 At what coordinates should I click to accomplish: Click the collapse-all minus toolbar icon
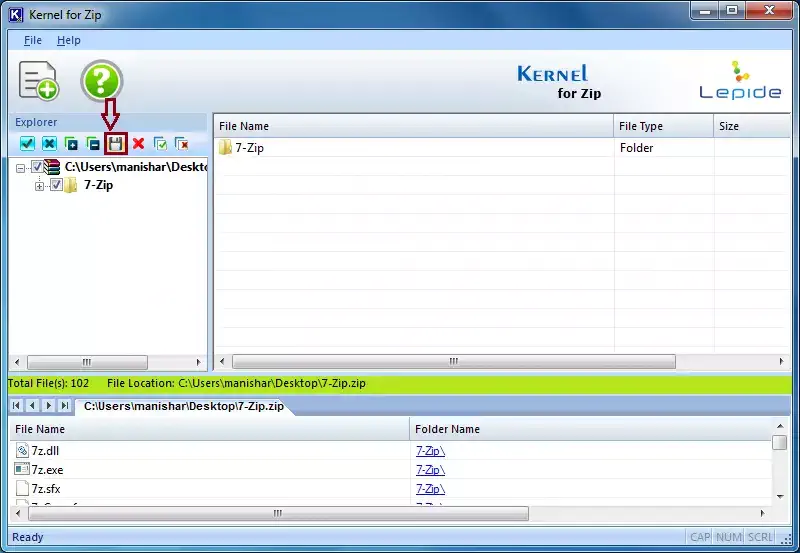[93, 144]
